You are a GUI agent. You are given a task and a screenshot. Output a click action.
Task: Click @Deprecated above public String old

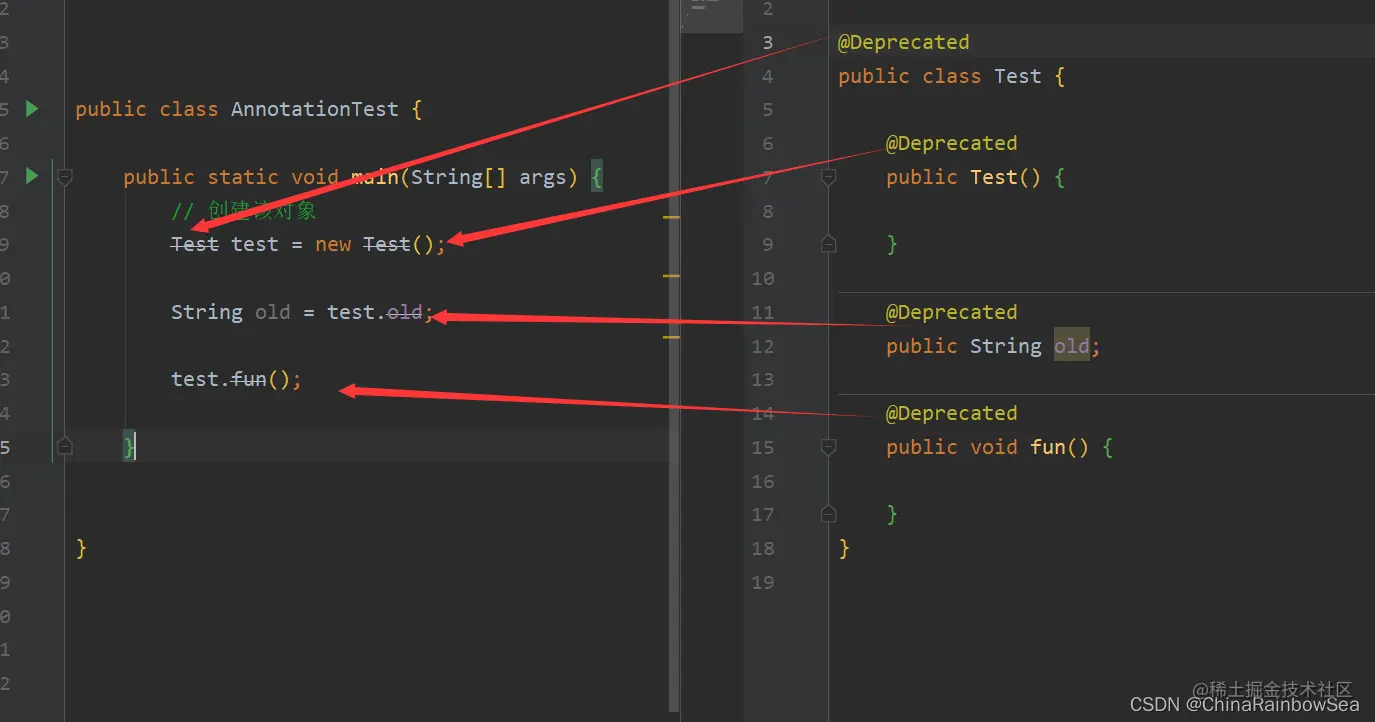952,312
